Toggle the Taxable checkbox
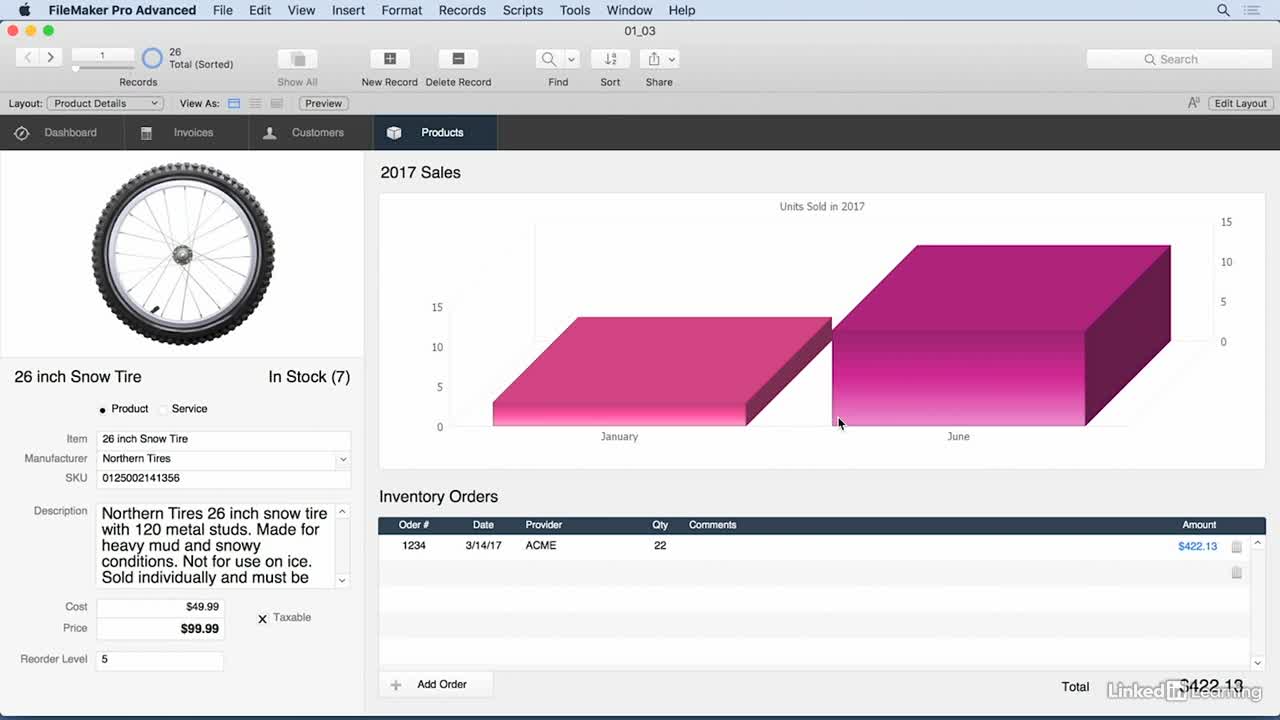 (x=262, y=619)
